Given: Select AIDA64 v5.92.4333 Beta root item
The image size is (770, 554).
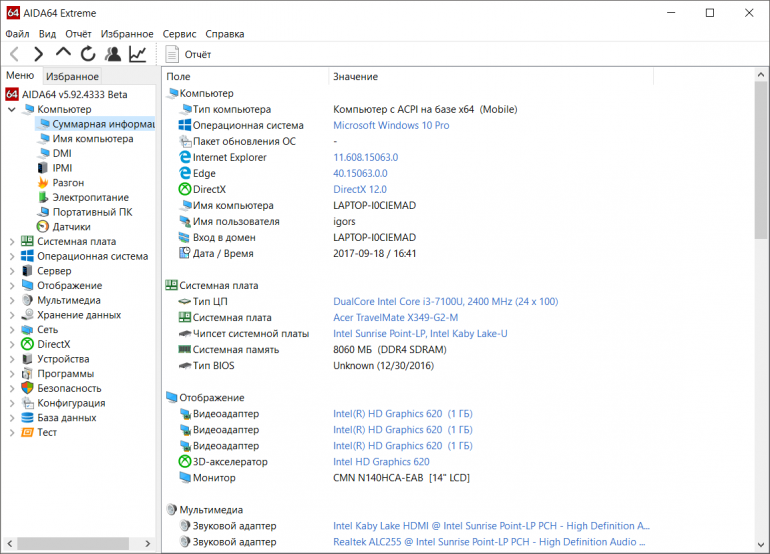Looking at the screenshot, I should 67,94.
